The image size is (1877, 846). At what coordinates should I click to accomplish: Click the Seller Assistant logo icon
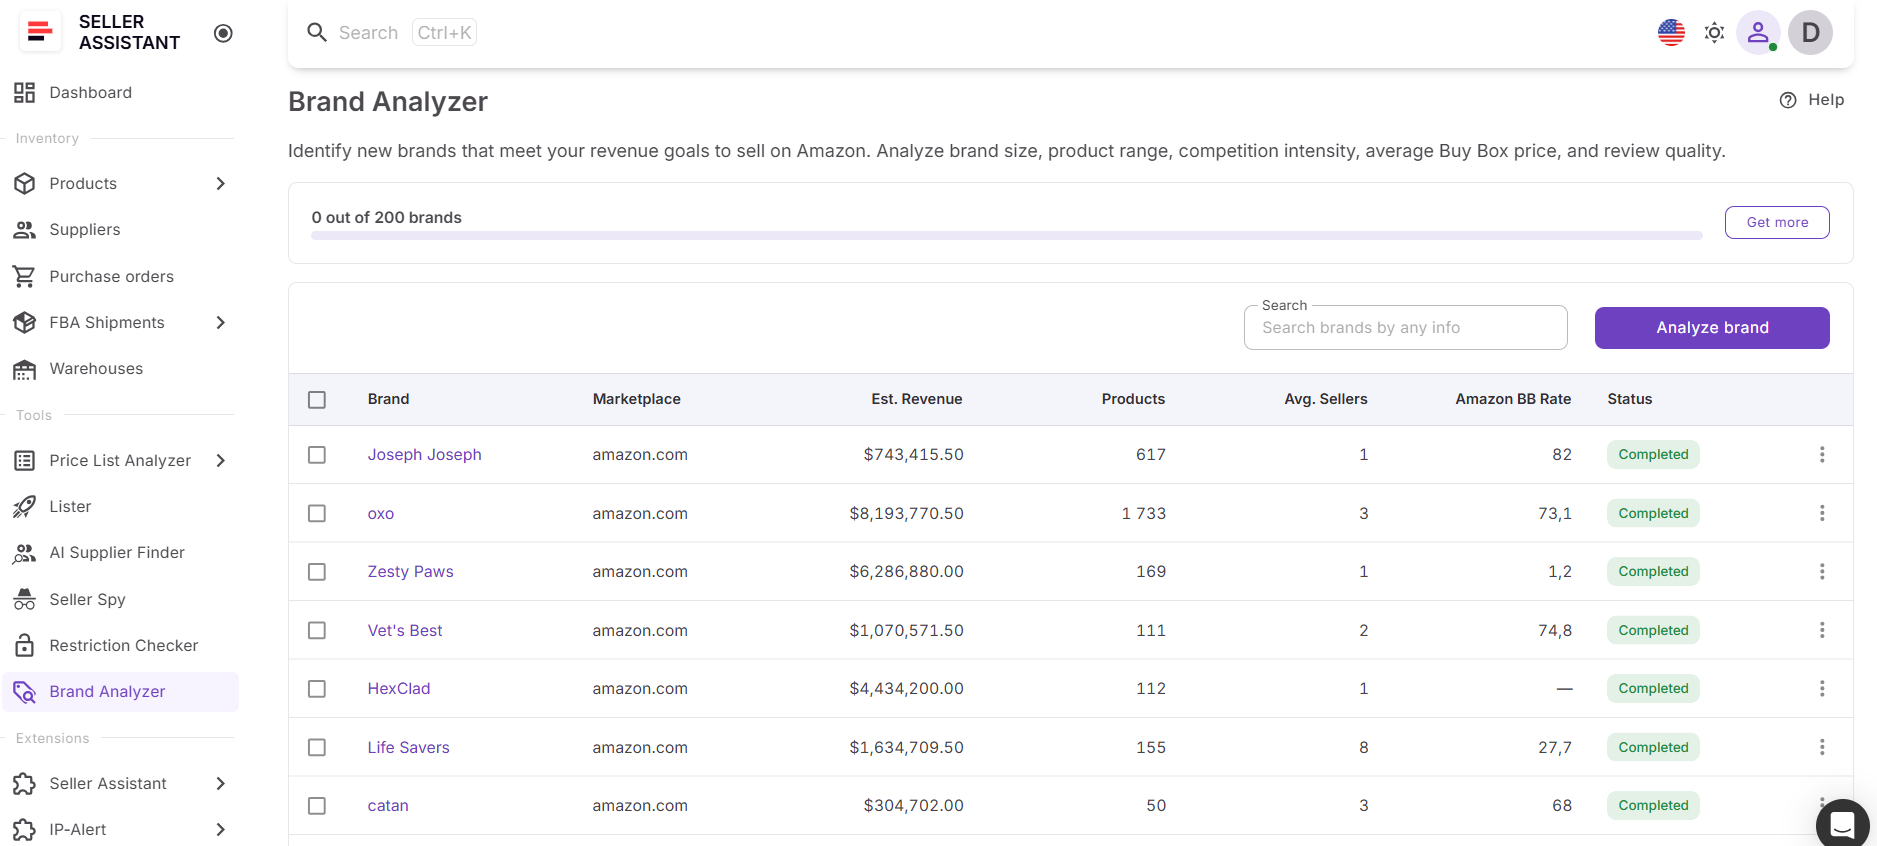(x=40, y=32)
